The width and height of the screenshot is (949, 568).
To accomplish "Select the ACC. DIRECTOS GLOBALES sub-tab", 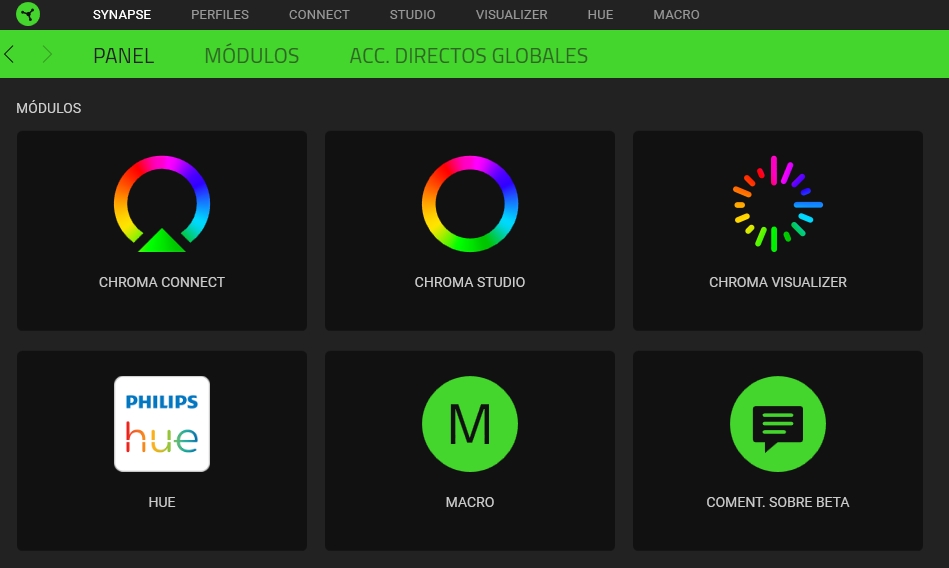I will [x=468, y=56].
